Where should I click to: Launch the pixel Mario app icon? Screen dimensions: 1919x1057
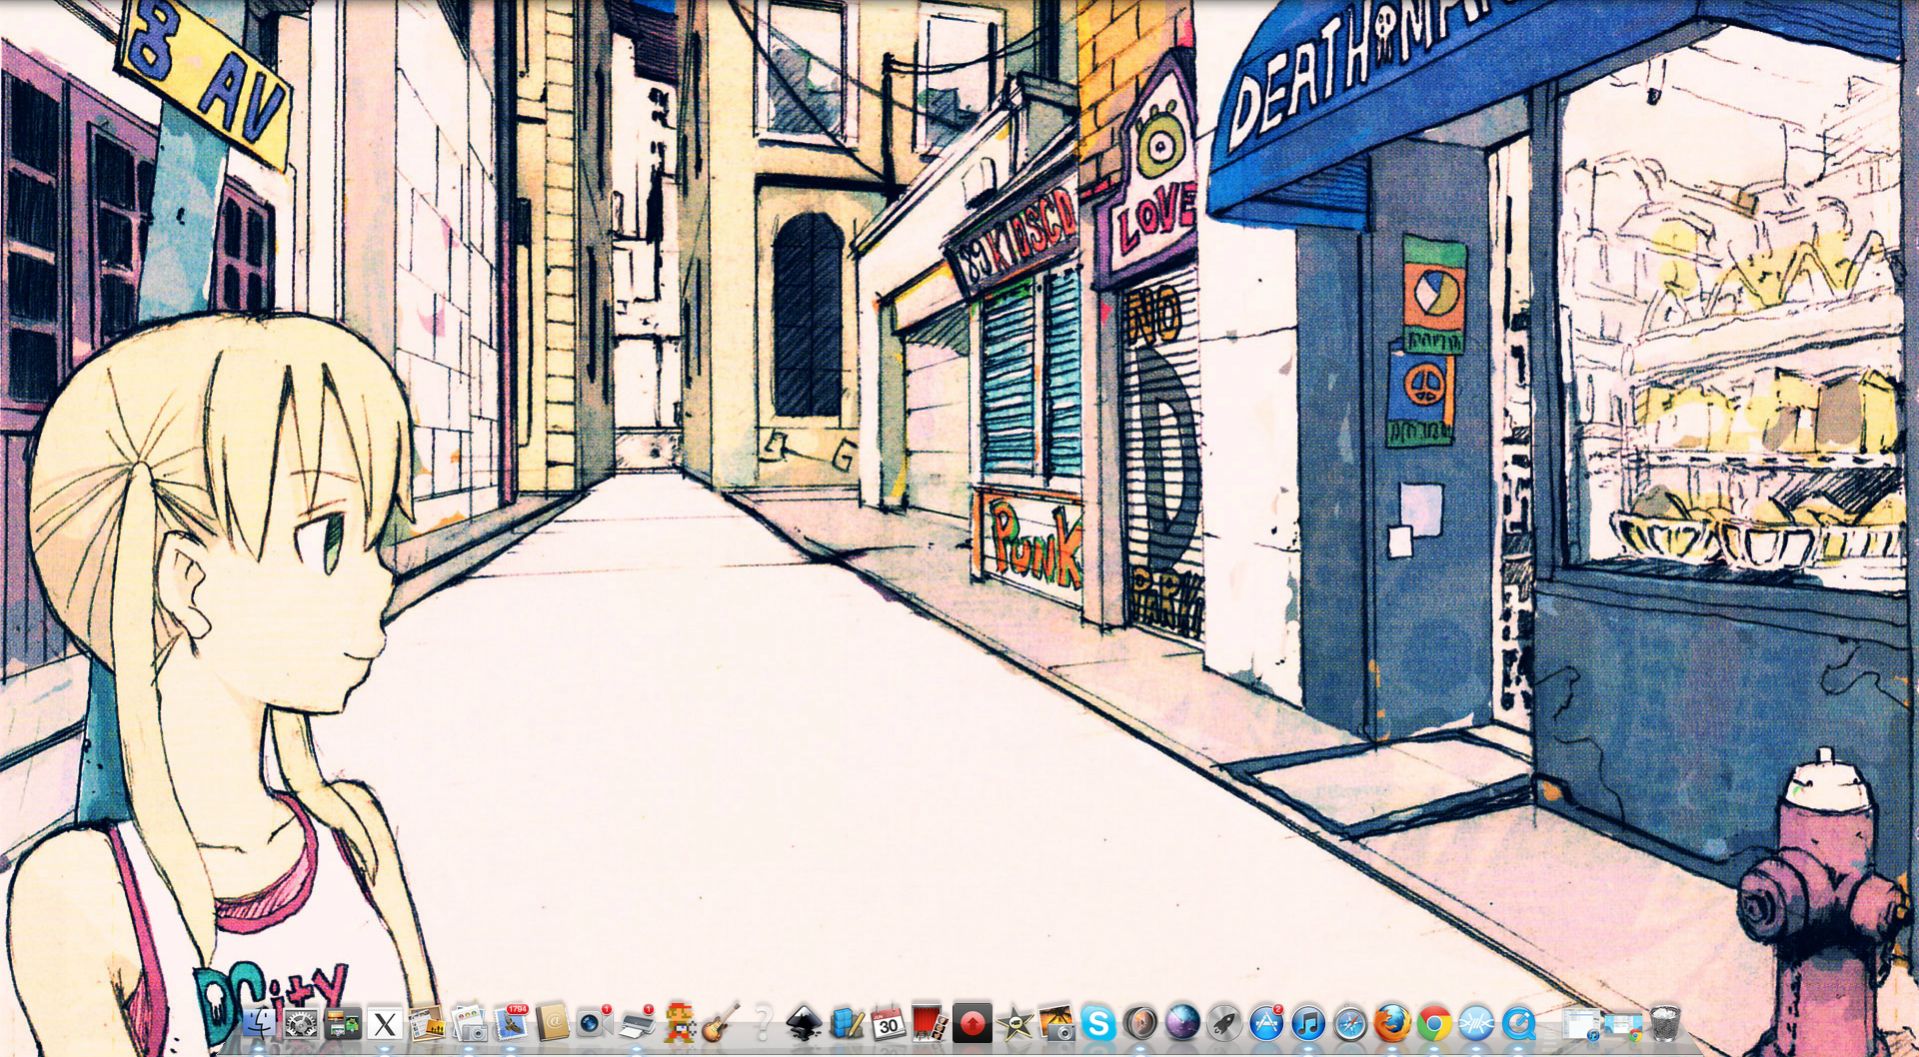pyautogui.click(x=678, y=1023)
